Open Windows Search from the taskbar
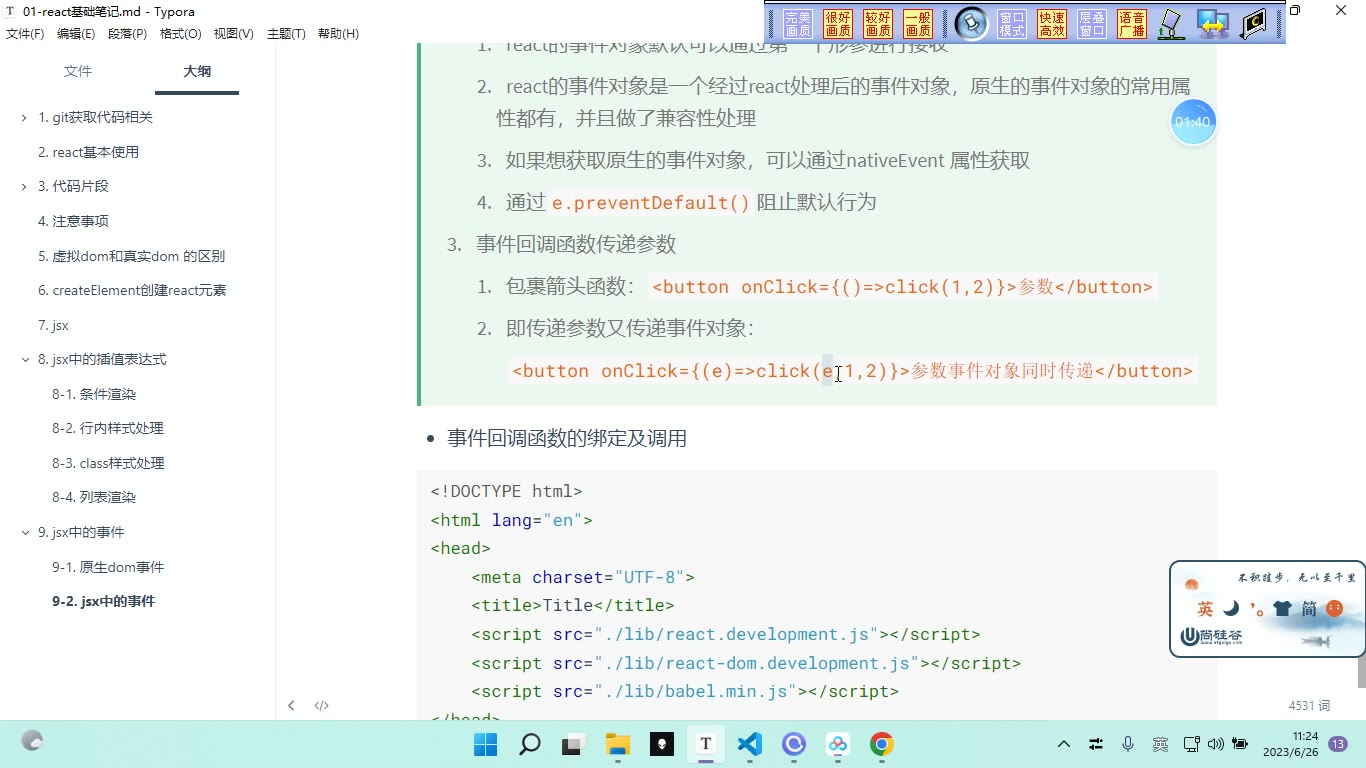Image resolution: width=1366 pixels, height=768 pixels. [530, 744]
